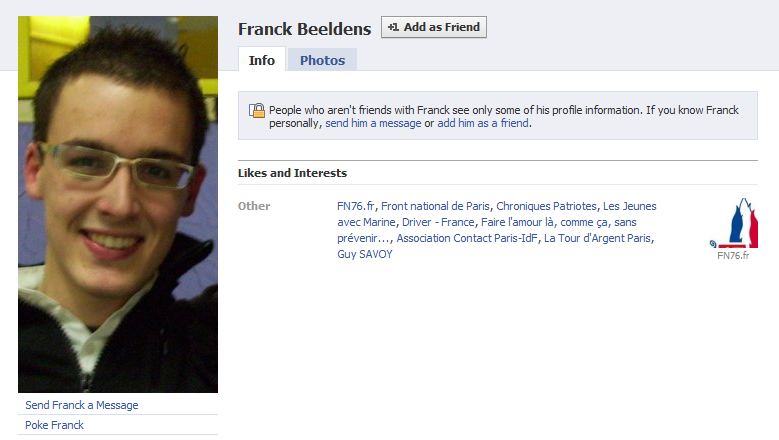Open the Guy SAVOY link
The height and width of the screenshot is (440, 779).
coord(365,254)
